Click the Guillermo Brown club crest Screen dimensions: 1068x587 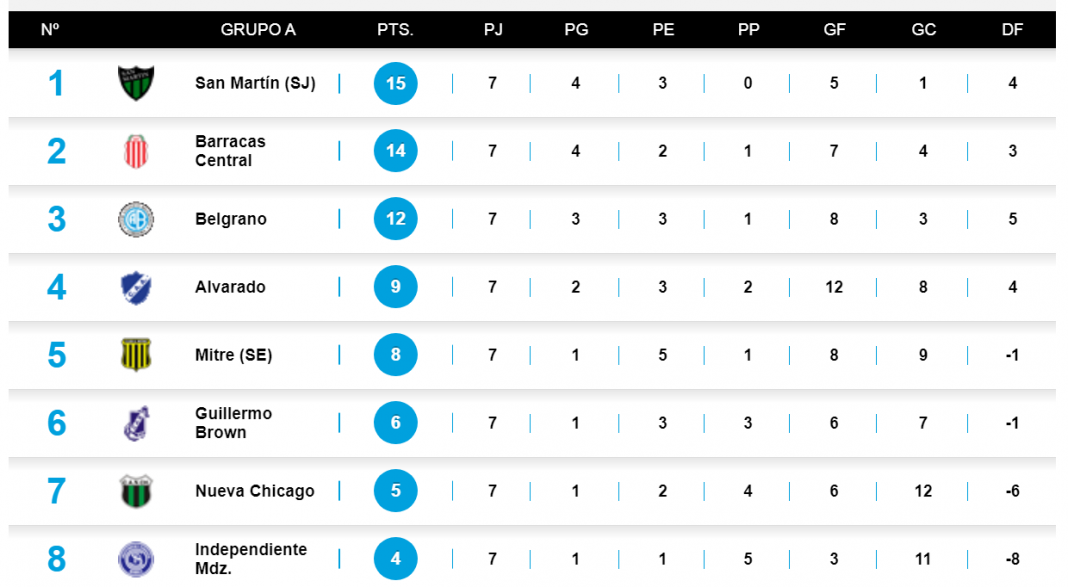pos(135,423)
